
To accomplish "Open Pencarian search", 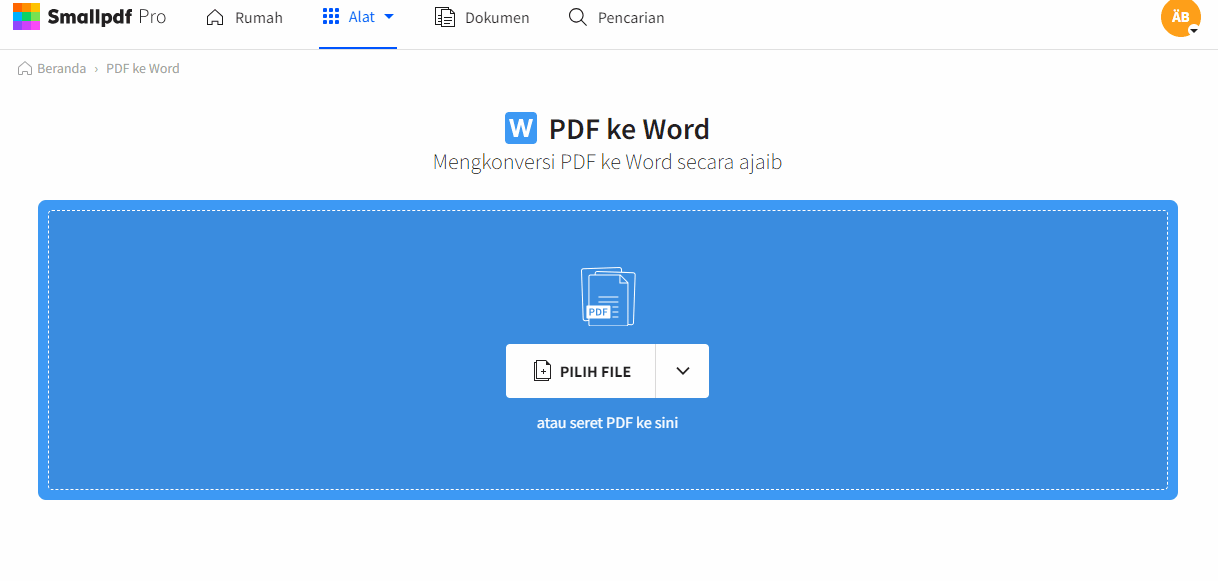I will tap(616, 17).
